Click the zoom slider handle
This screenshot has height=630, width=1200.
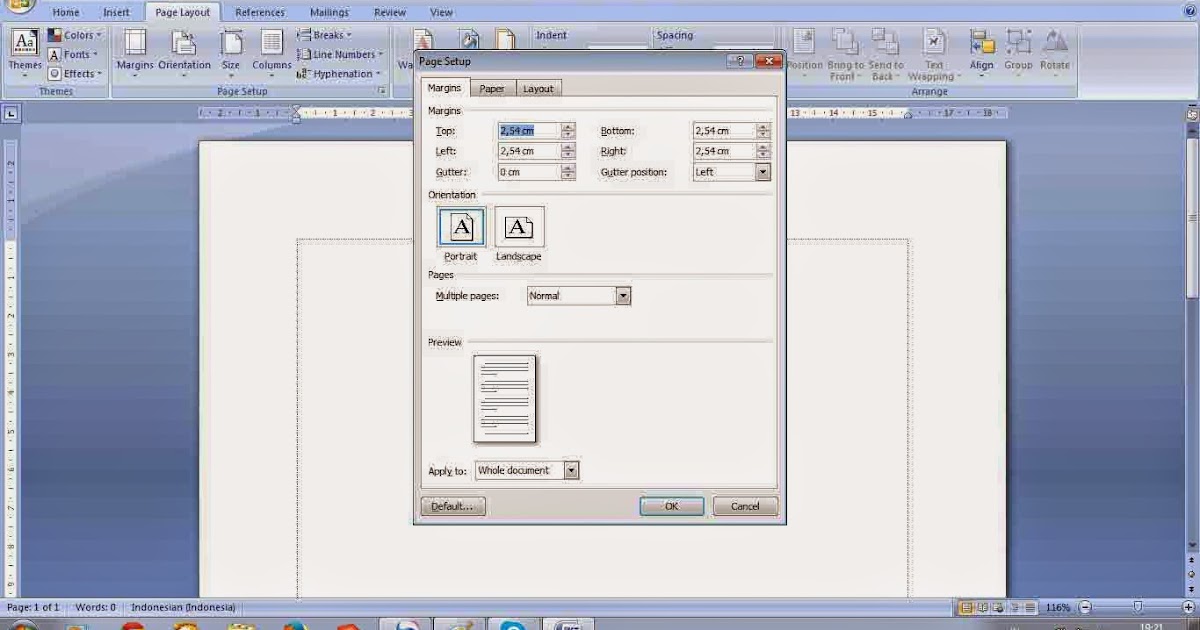[1137, 607]
